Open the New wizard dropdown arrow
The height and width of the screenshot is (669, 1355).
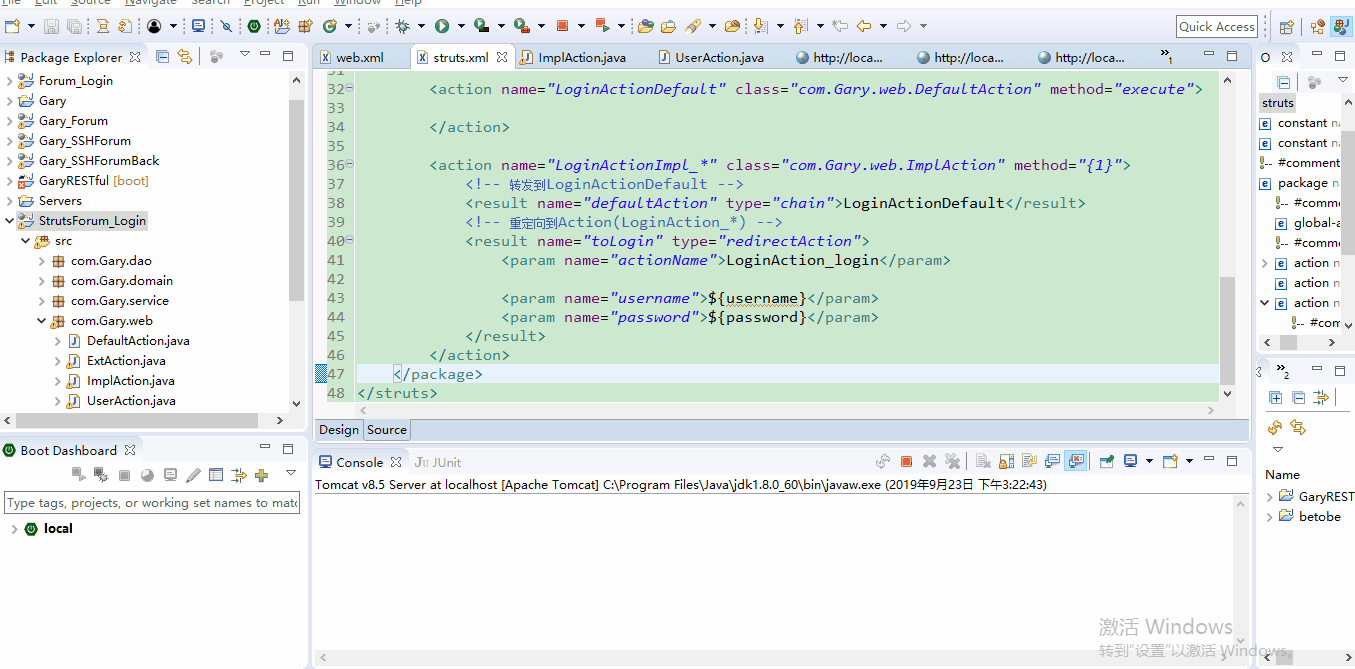tap(31, 26)
